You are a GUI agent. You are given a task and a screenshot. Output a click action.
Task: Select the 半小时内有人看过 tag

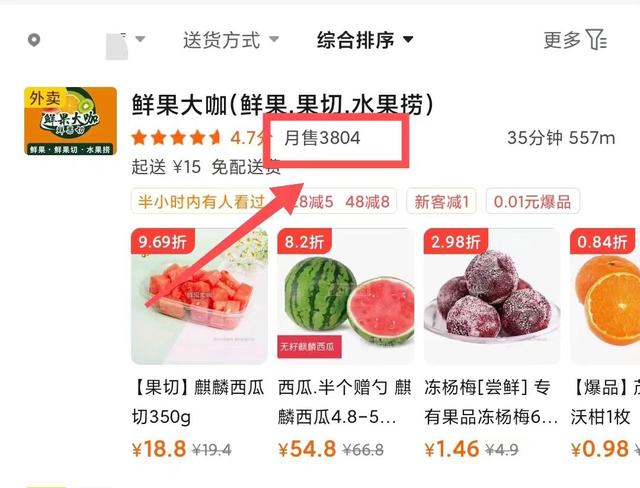[201, 202]
